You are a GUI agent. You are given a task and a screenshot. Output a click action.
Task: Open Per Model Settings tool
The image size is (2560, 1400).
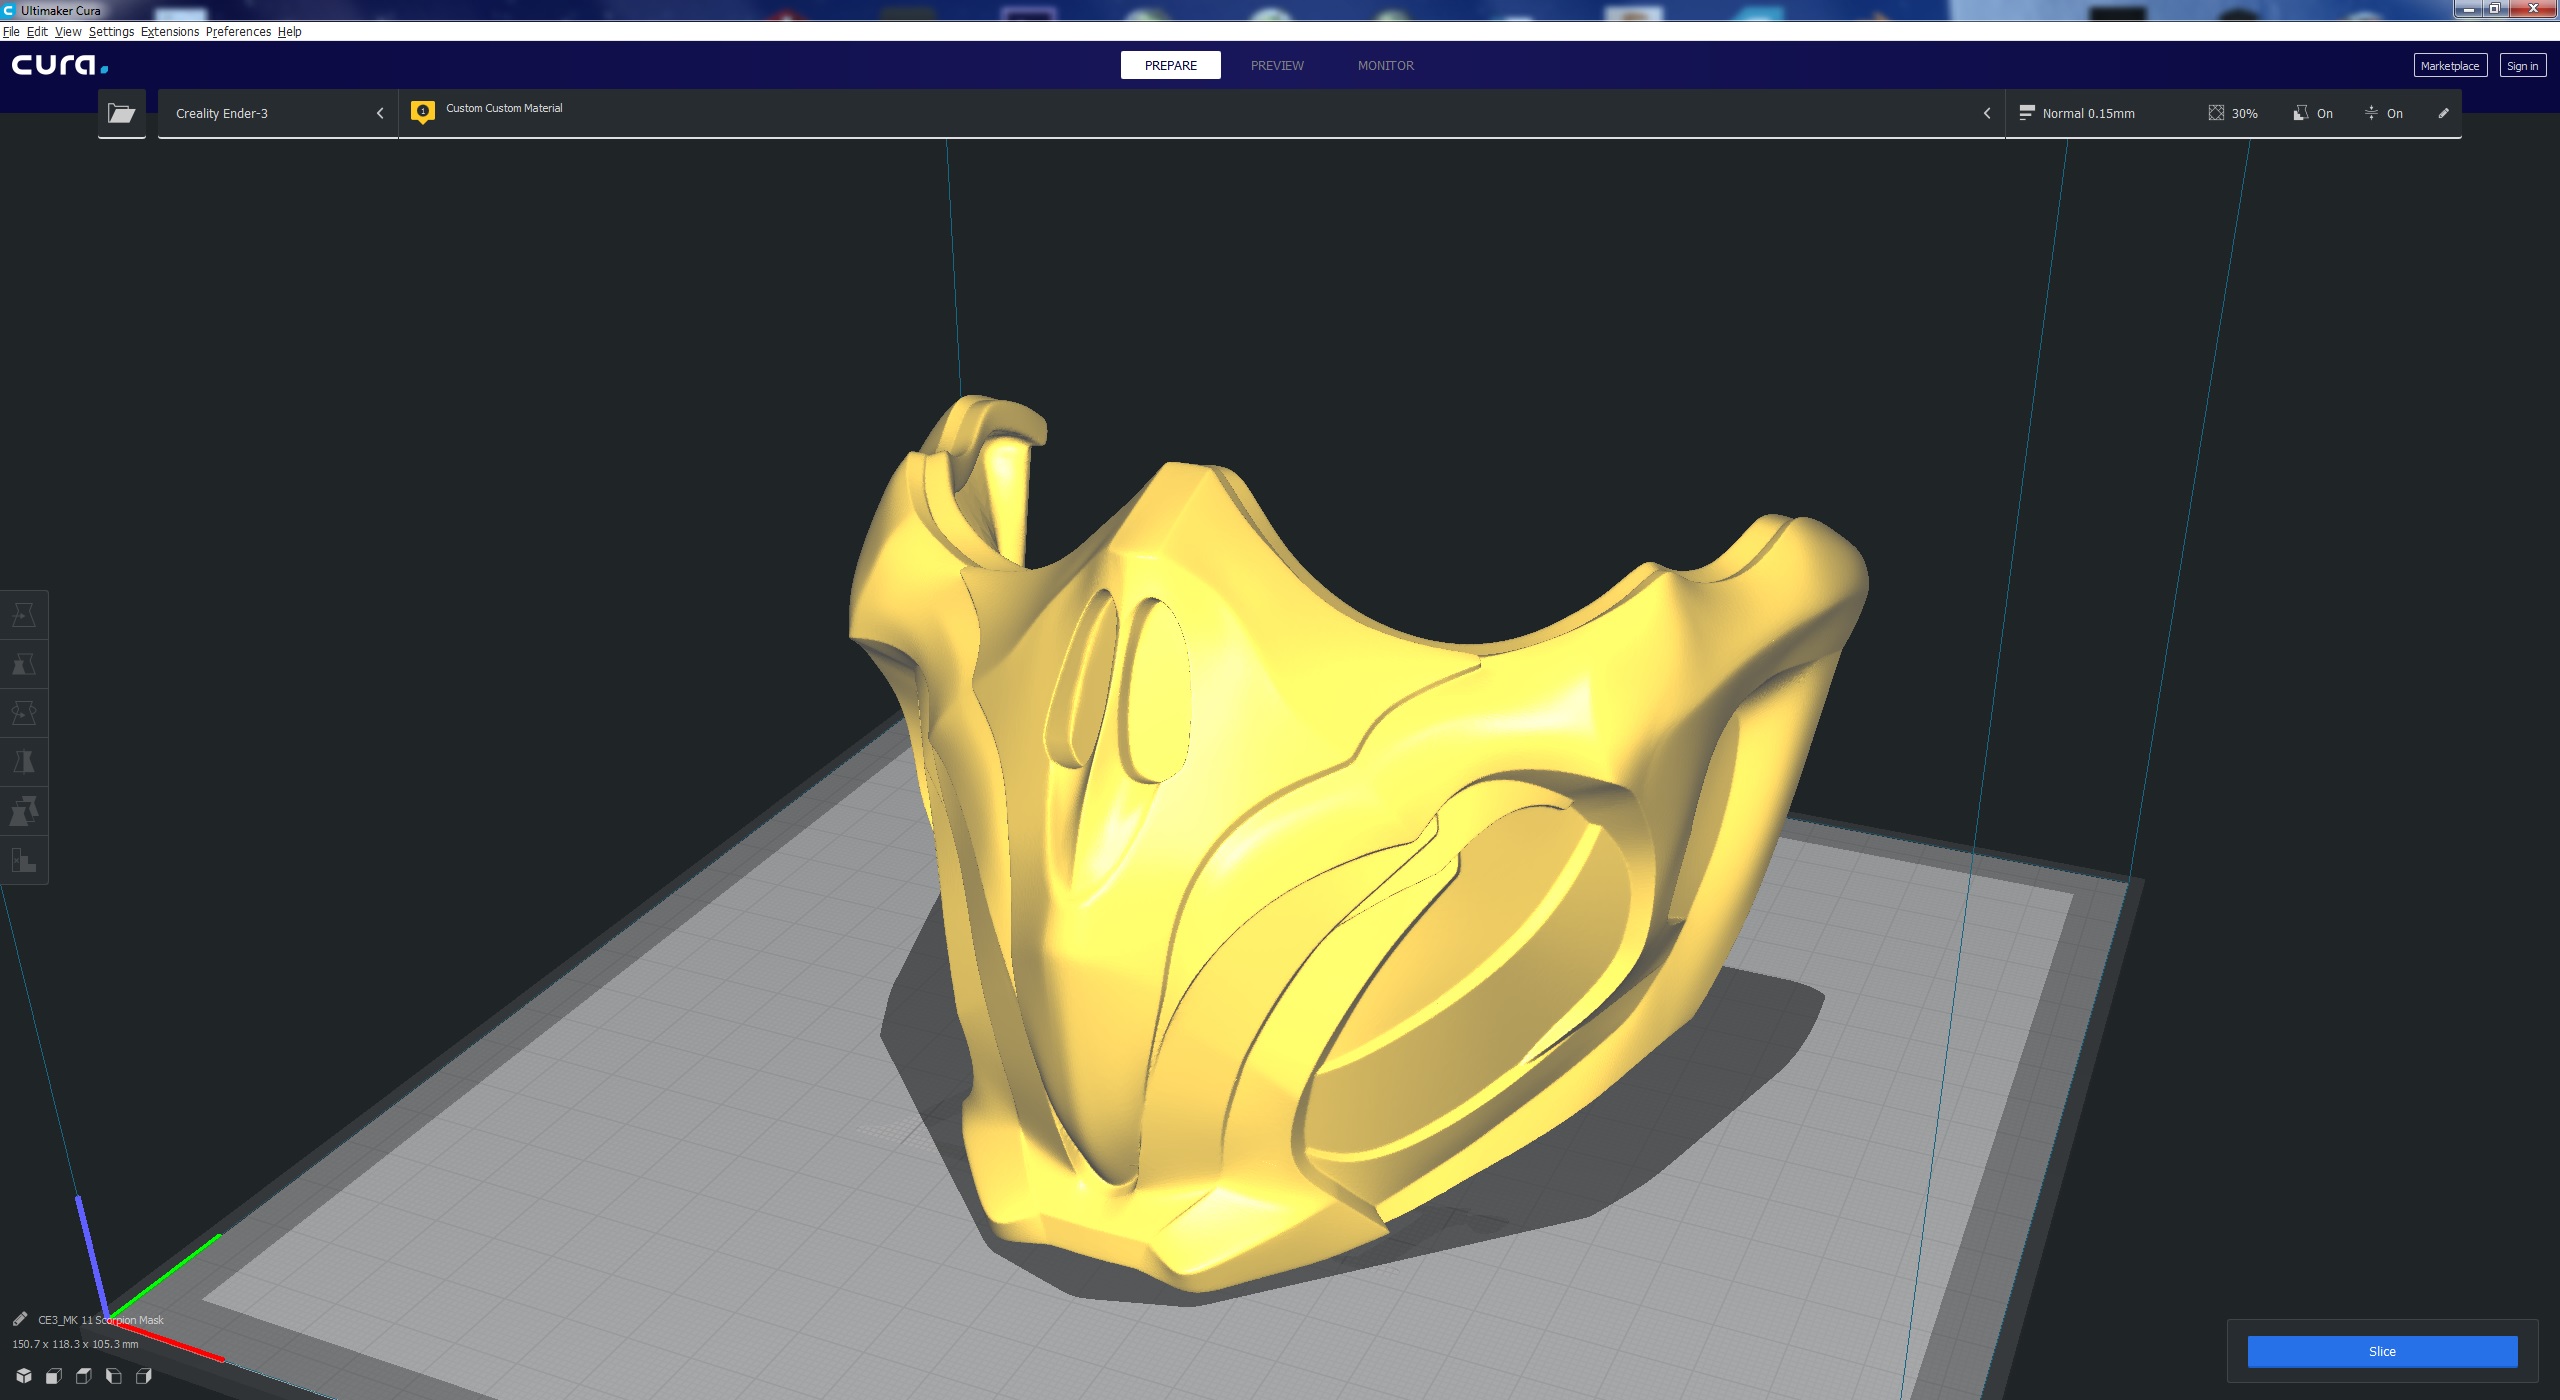[x=24, y=811]
